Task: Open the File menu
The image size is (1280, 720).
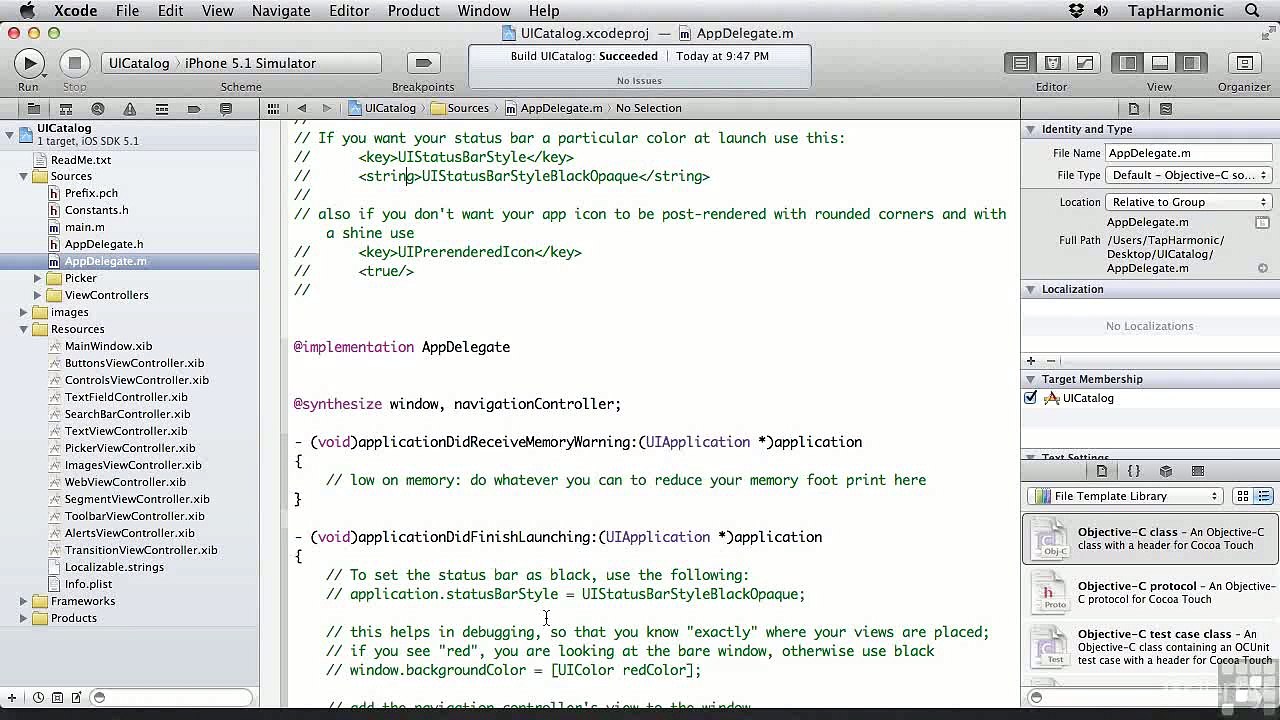Action: coord(127,11)
